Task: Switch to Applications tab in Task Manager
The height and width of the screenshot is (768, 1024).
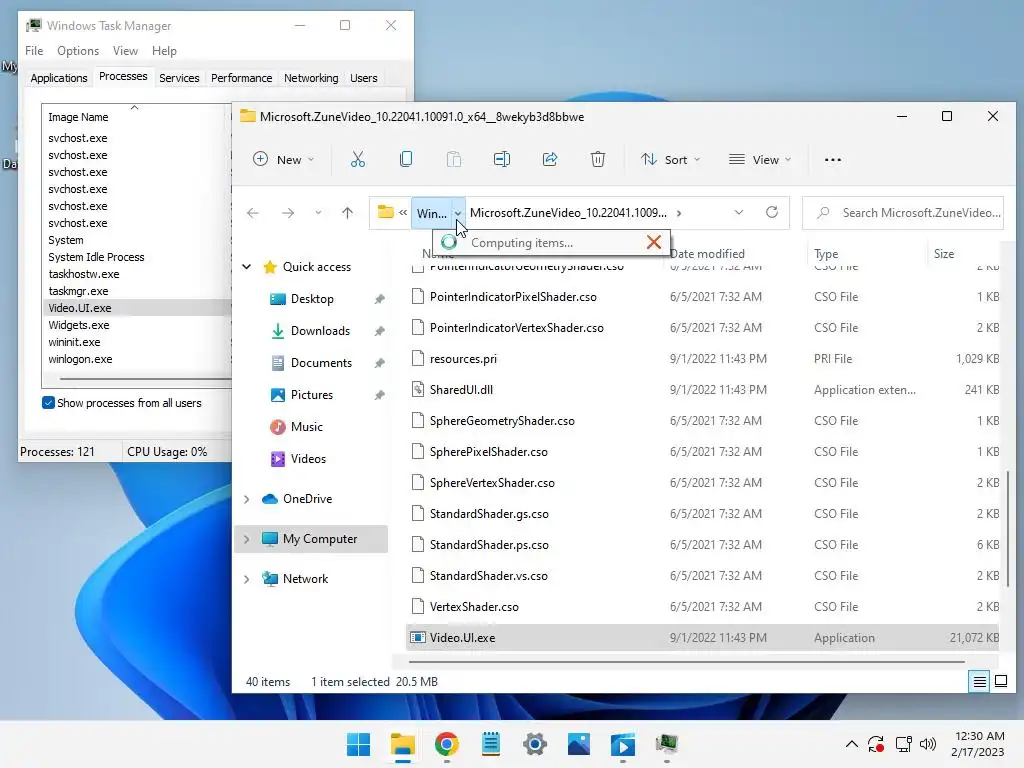Action: click(x=59, y=78)
